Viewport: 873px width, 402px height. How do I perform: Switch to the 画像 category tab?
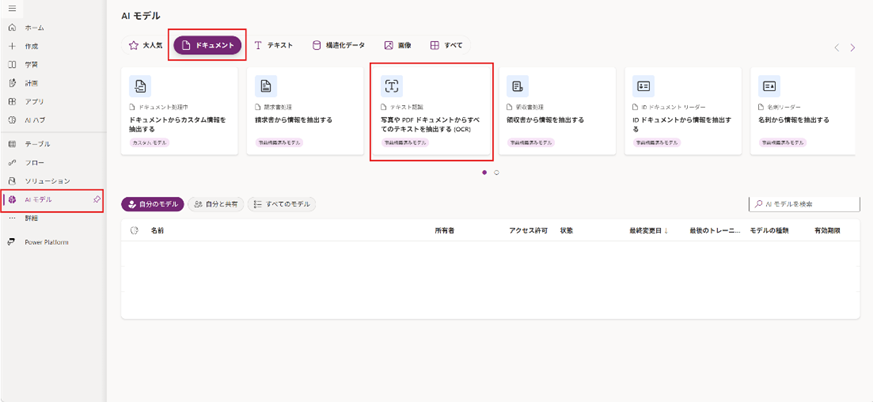point(398,46)
